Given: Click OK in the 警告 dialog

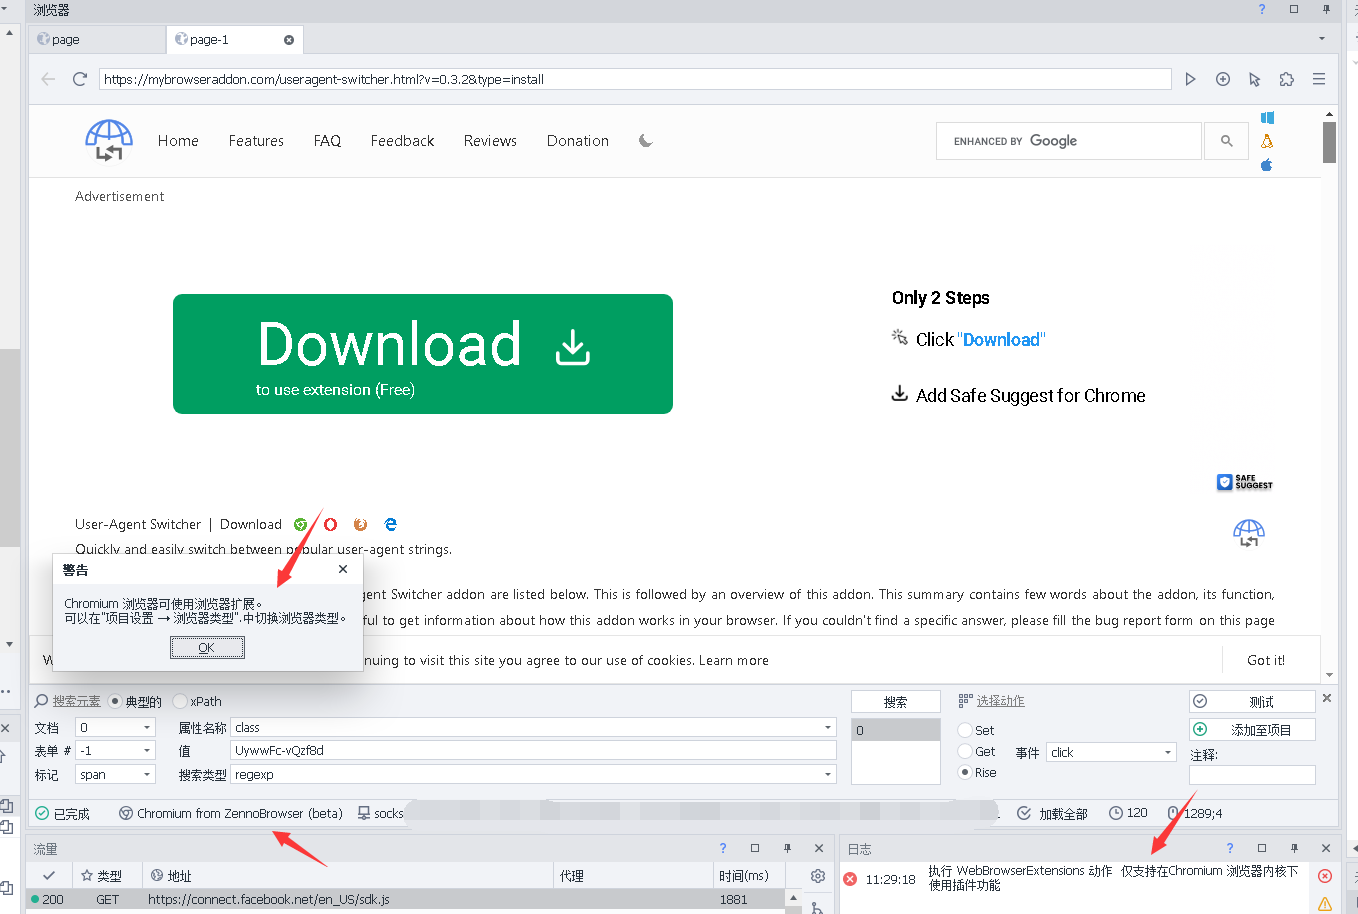Looking at the screenshot, I should [207, 648].
